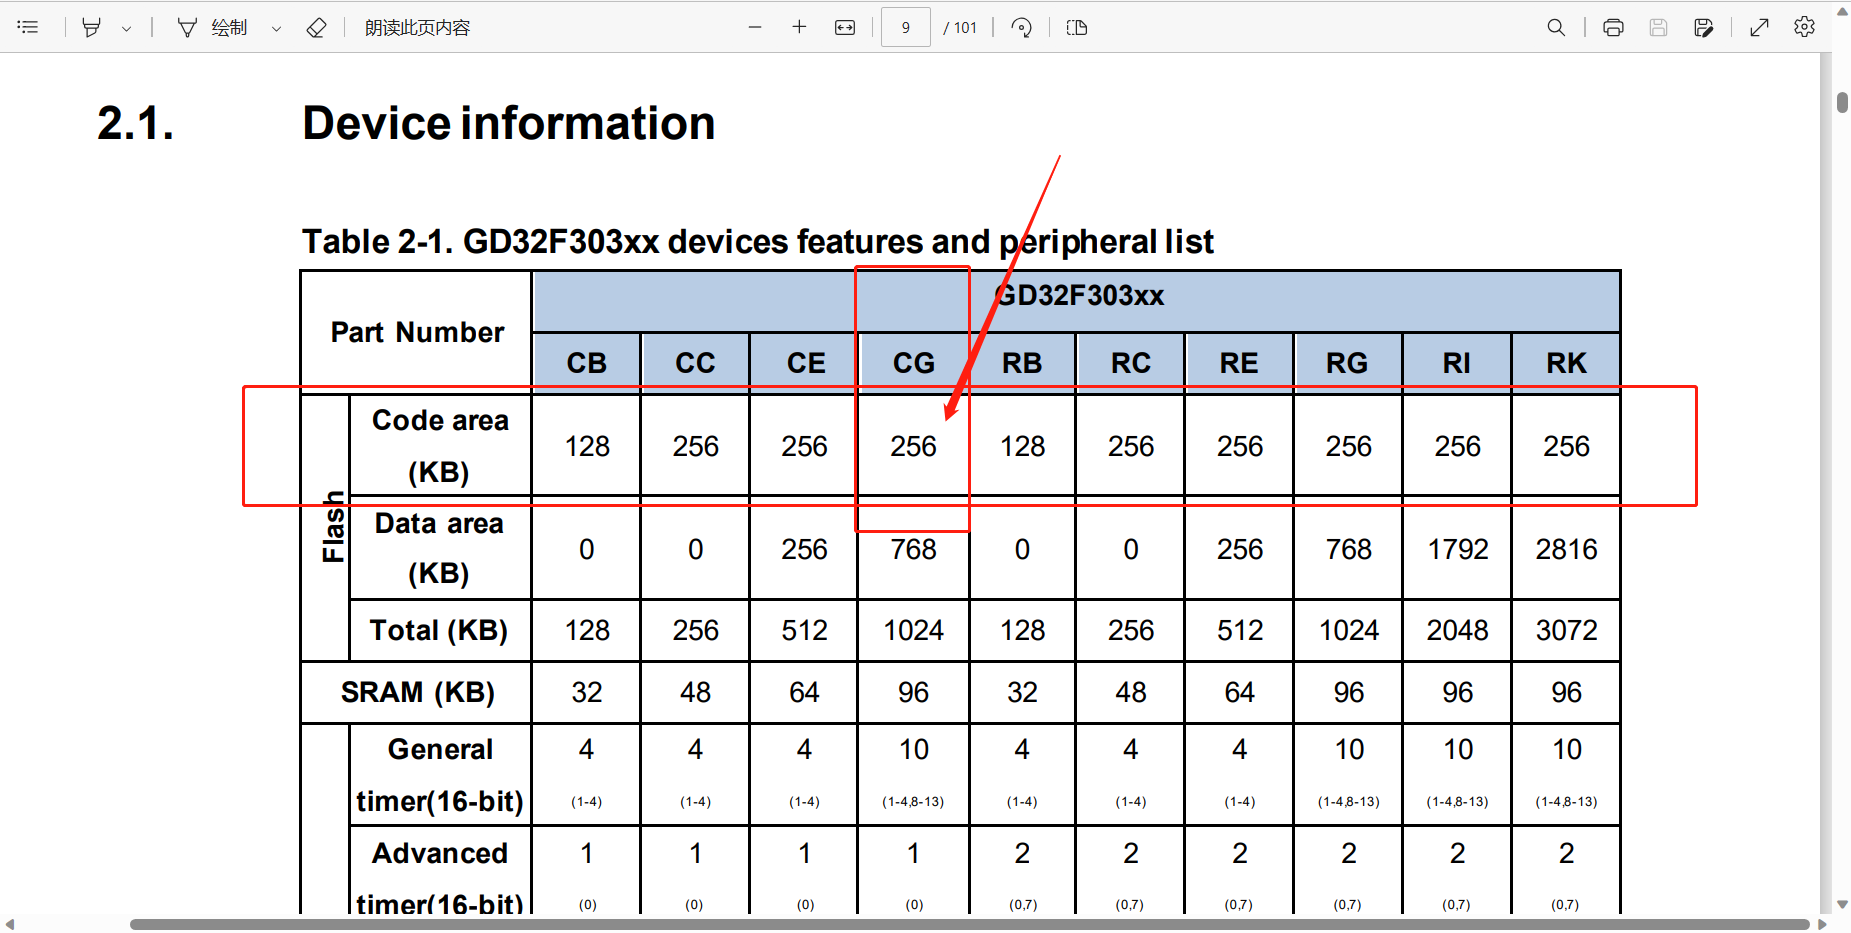Viewport: 1851px width, 933px height.
Task: Expand highlighter color options dropdown
Action: click(127, 28)
